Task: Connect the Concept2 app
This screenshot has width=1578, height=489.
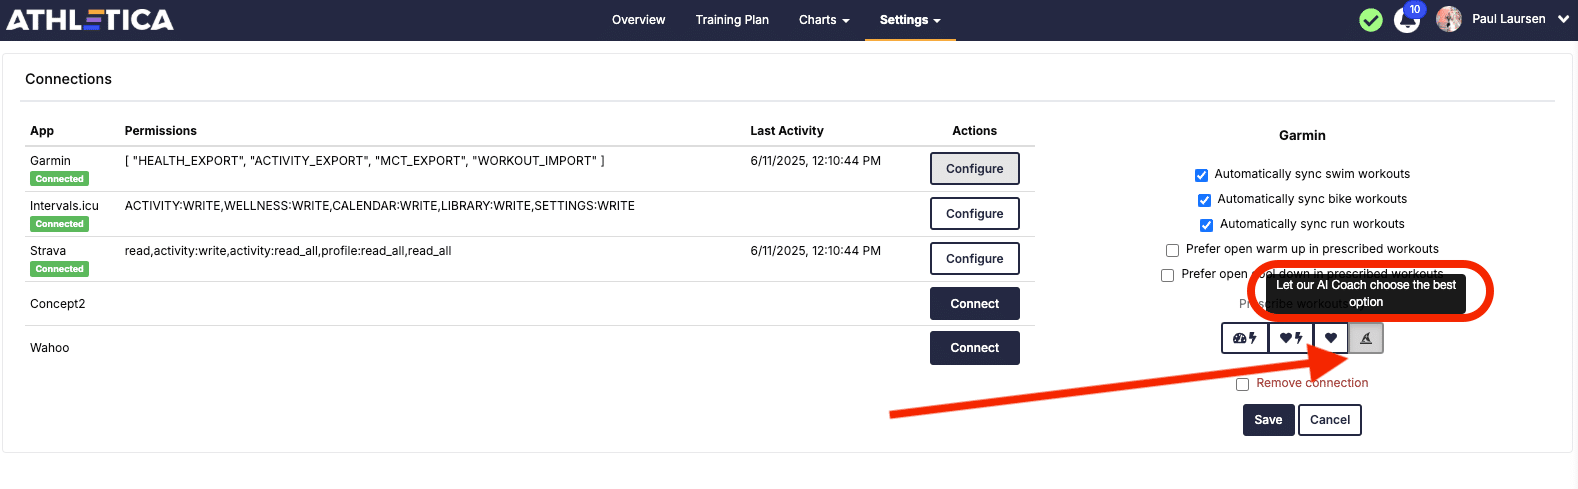Action: point(974,304)
